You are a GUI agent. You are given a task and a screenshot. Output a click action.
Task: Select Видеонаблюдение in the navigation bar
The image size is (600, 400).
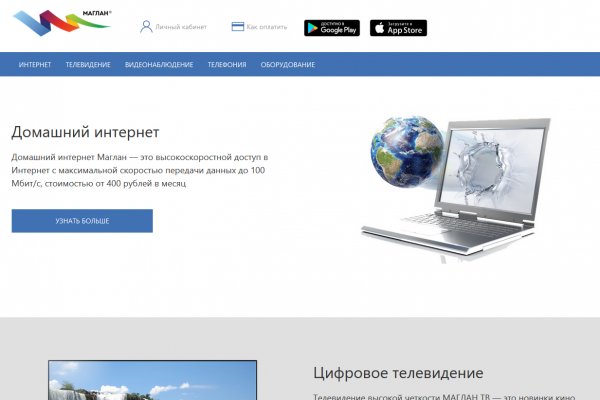[x=159, y=65]
